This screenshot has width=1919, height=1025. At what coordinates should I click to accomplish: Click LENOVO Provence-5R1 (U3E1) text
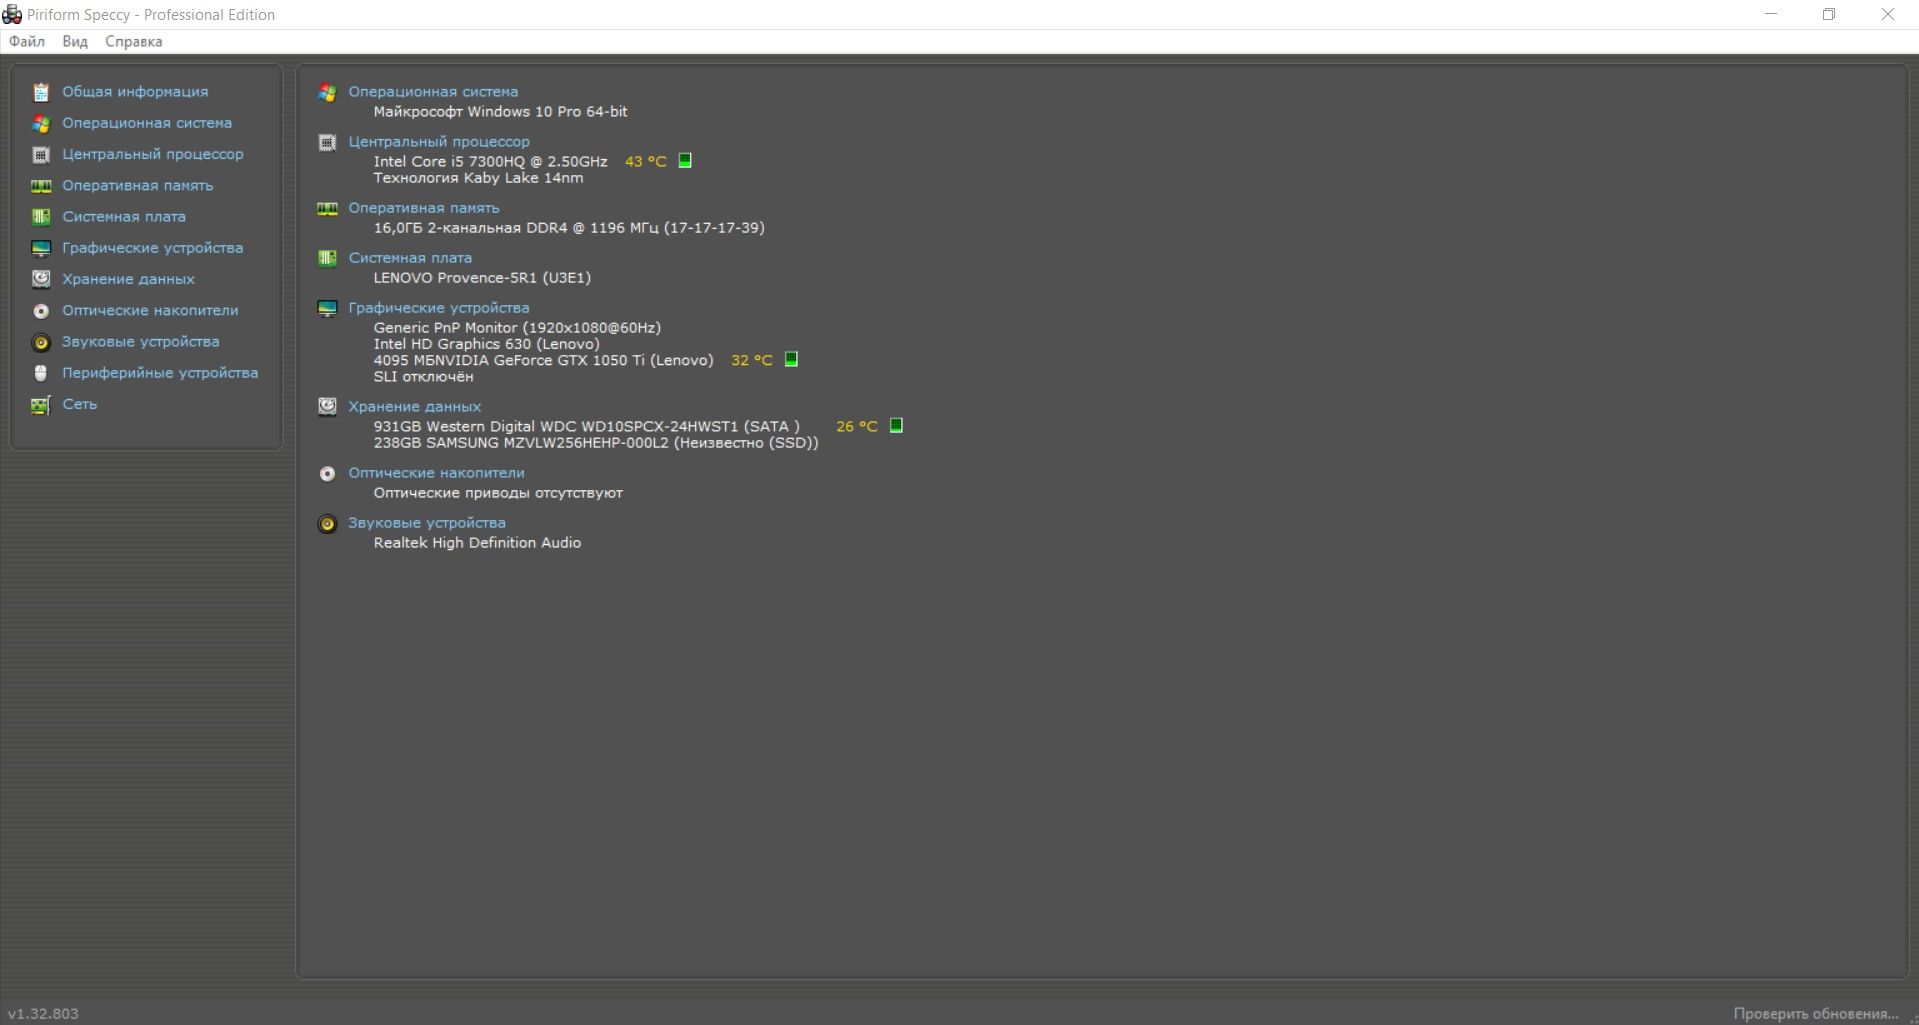(x=482, y=278)
